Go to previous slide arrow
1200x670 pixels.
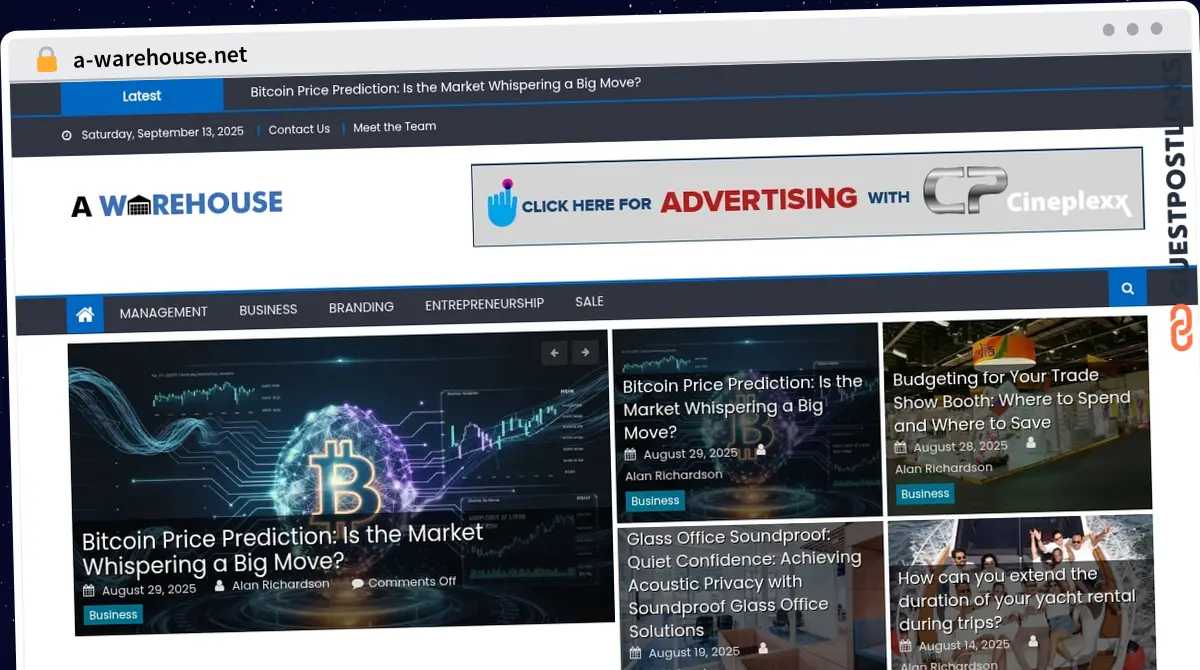point(554,352)
